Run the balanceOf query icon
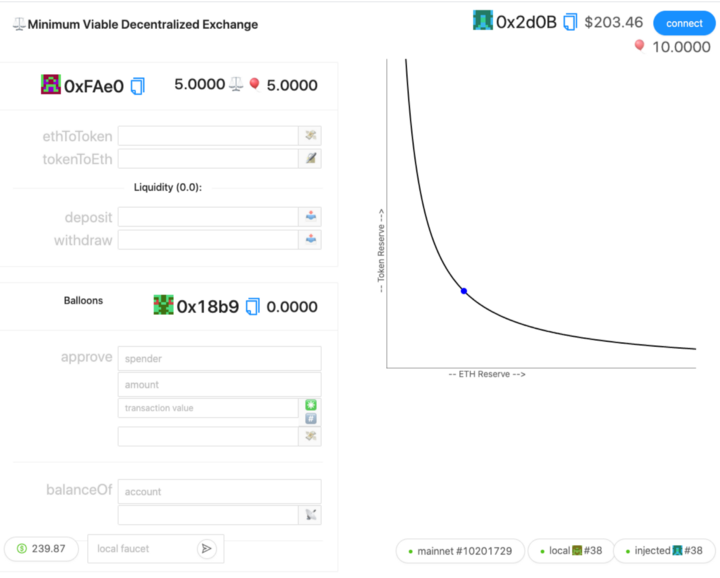Viewport: 720px width, 578px height. 311,515
